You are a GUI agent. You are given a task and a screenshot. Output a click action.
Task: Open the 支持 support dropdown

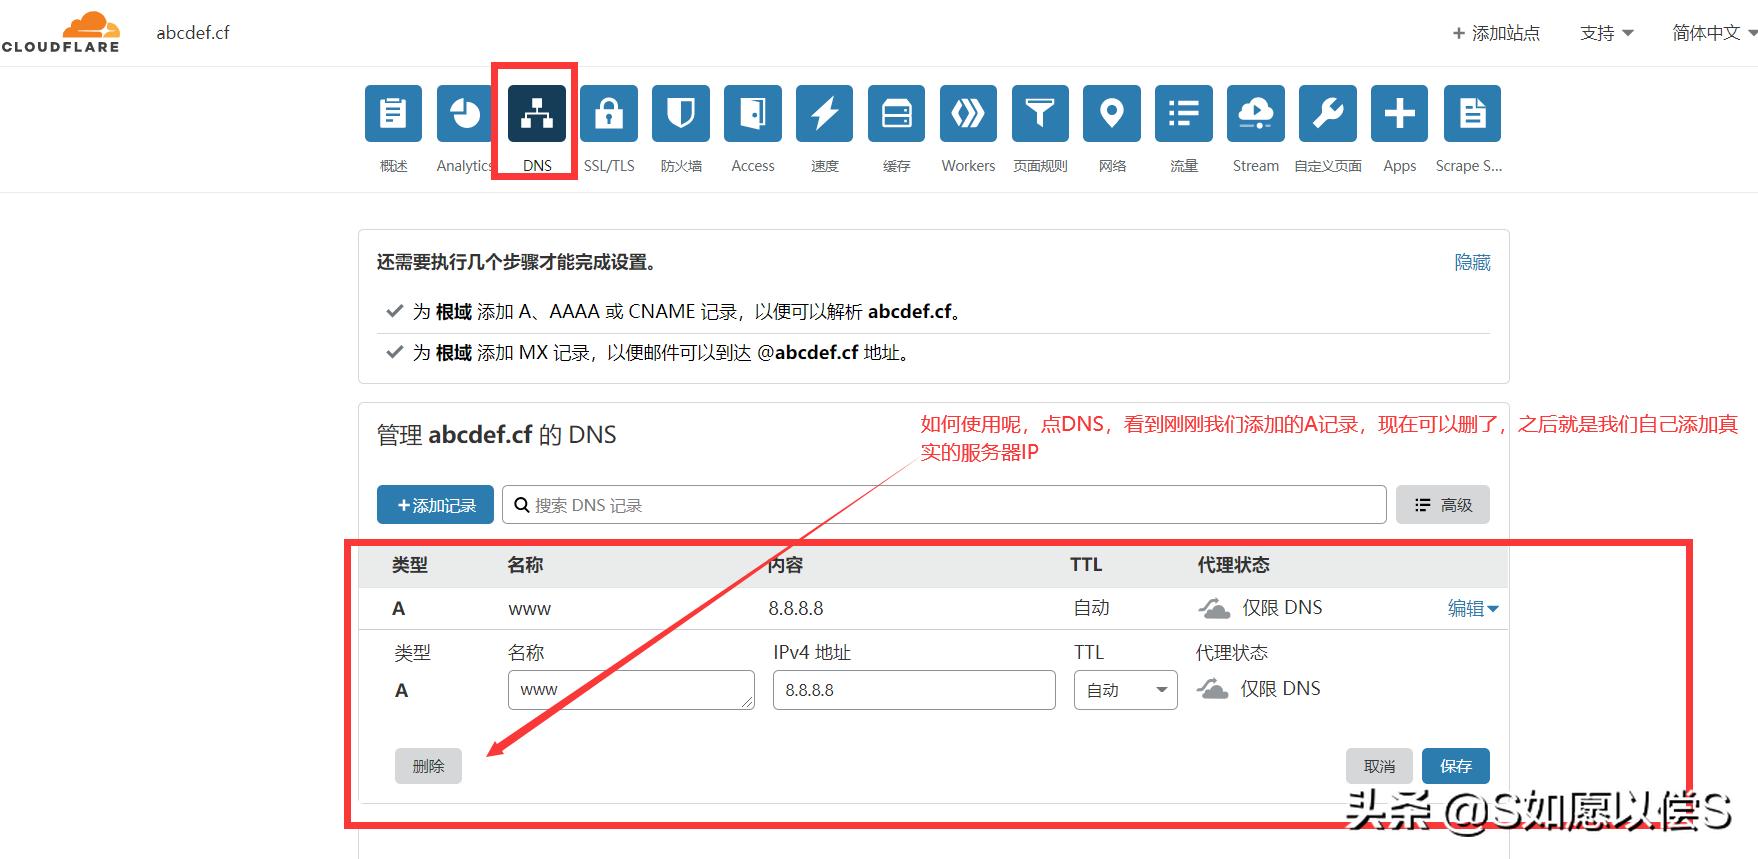coord(1606,33)
